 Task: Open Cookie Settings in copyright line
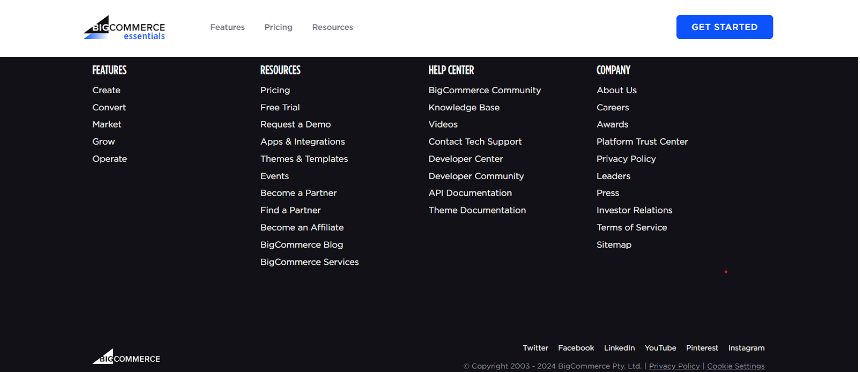[735, 366]
